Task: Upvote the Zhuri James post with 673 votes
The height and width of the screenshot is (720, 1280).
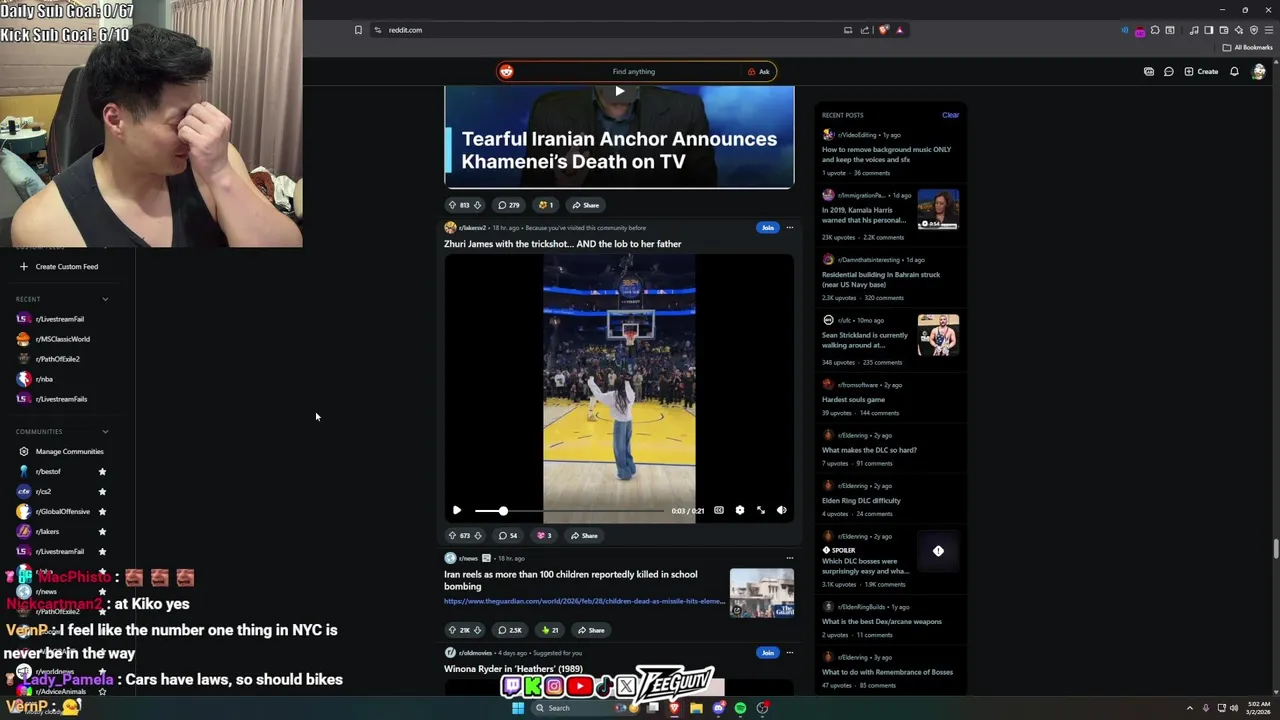Action: (452, 535)
